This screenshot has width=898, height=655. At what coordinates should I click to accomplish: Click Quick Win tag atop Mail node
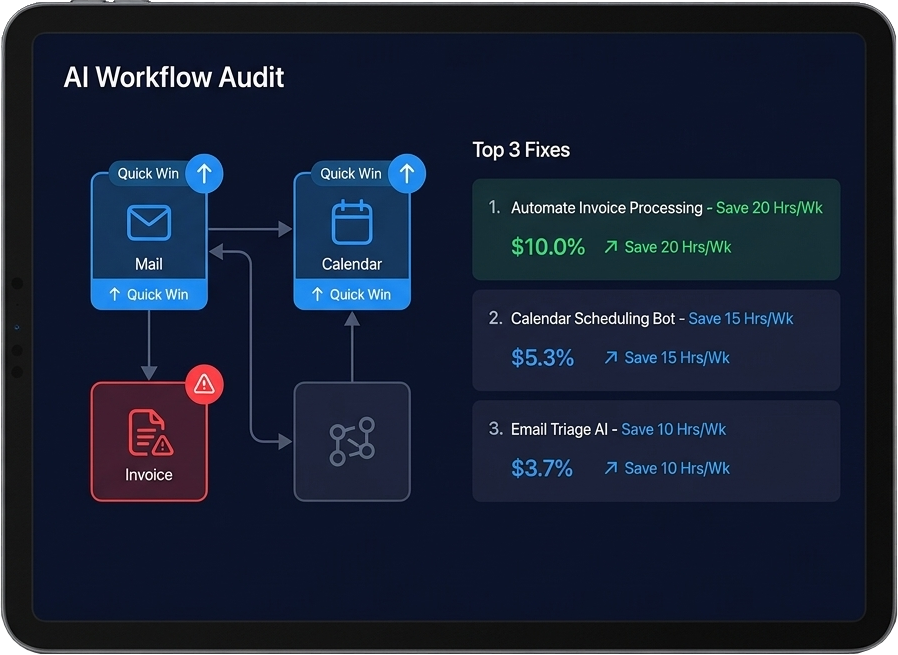[x=148, y=173]
